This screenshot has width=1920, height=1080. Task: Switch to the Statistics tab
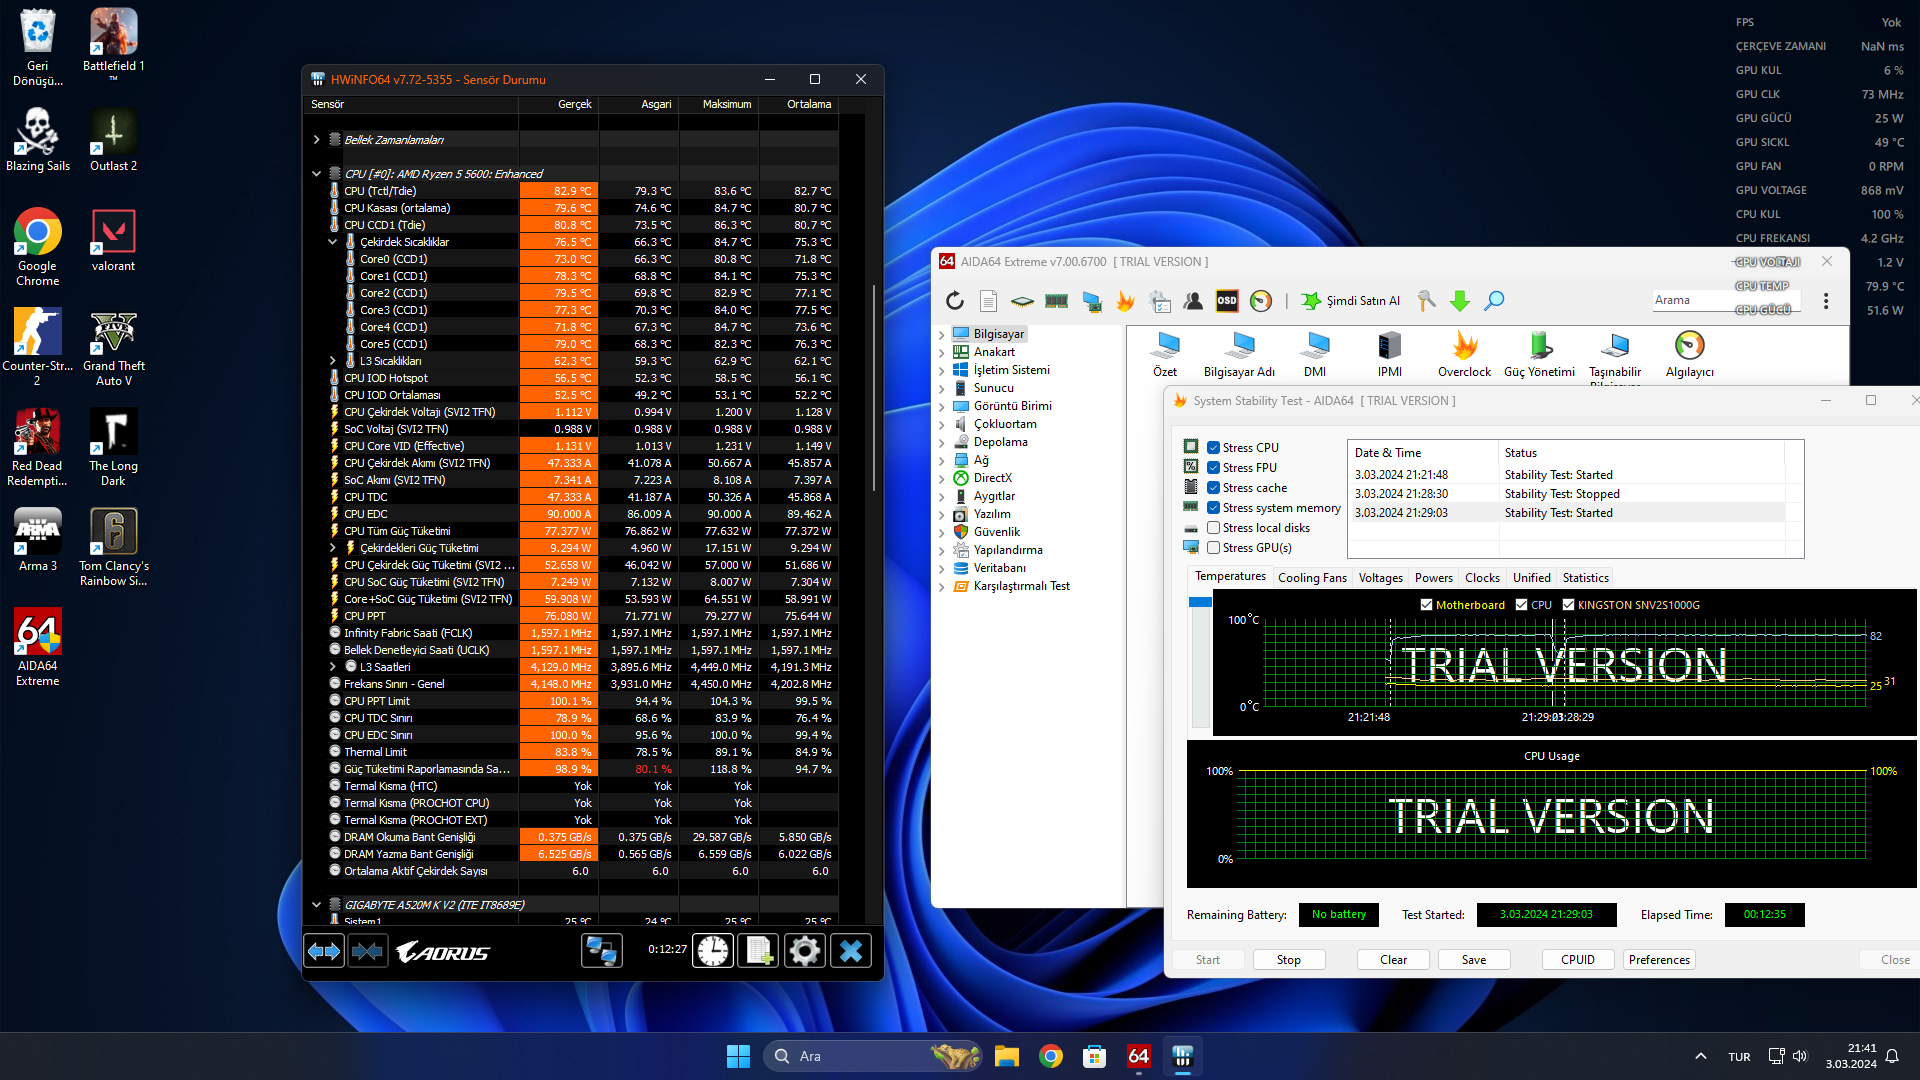point(1585,578)
